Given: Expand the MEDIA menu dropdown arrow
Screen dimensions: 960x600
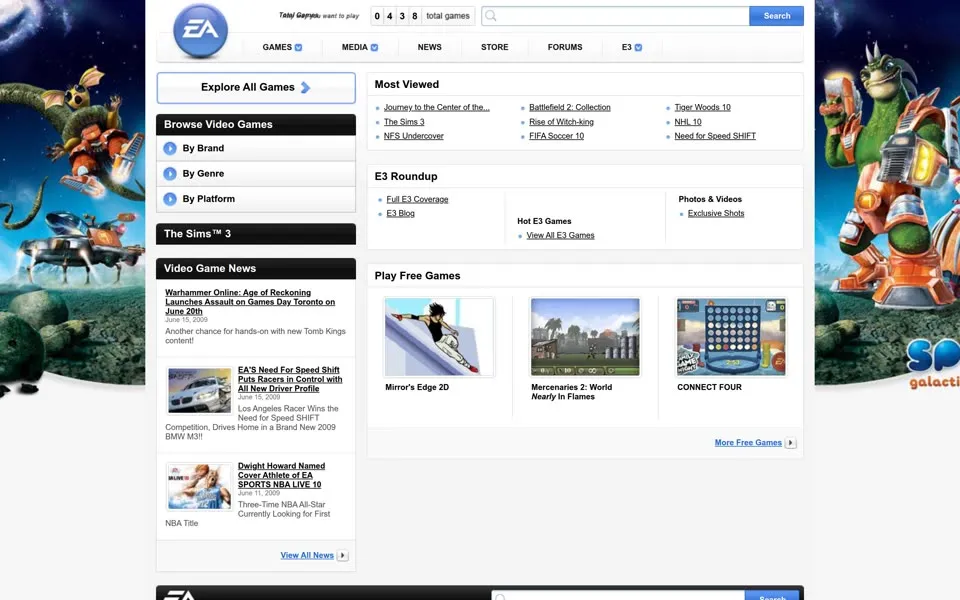Looking at the screenshot, I should coord(375,47).
